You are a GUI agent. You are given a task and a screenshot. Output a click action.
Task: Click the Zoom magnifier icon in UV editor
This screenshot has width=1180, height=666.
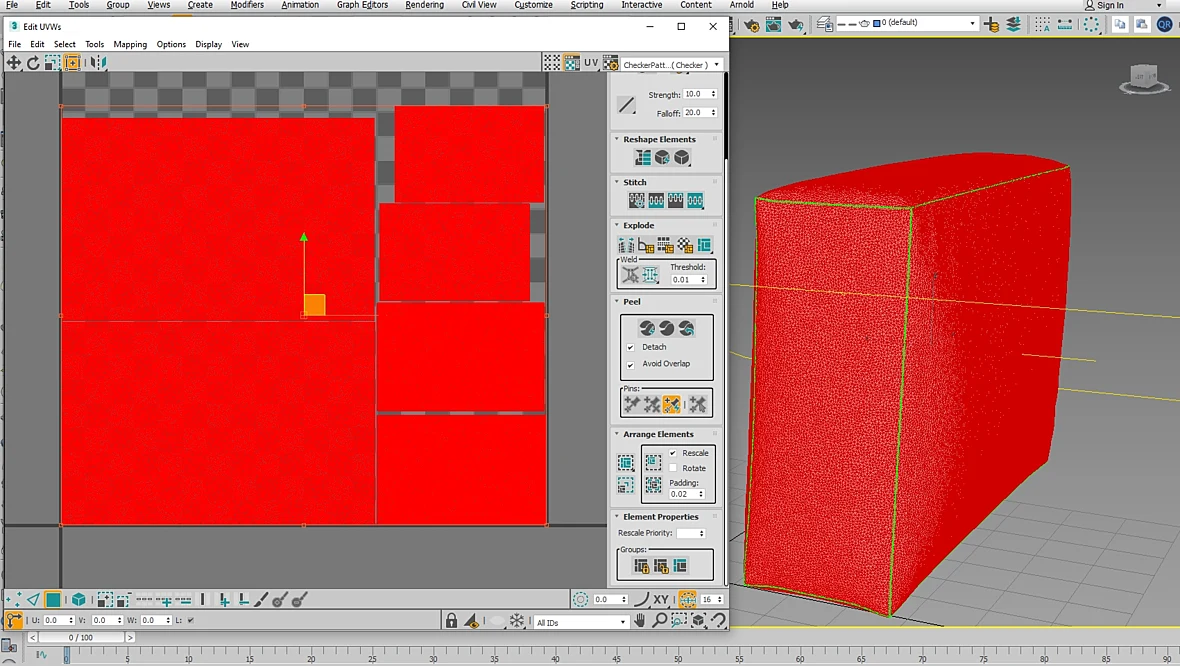click(659, 621)
